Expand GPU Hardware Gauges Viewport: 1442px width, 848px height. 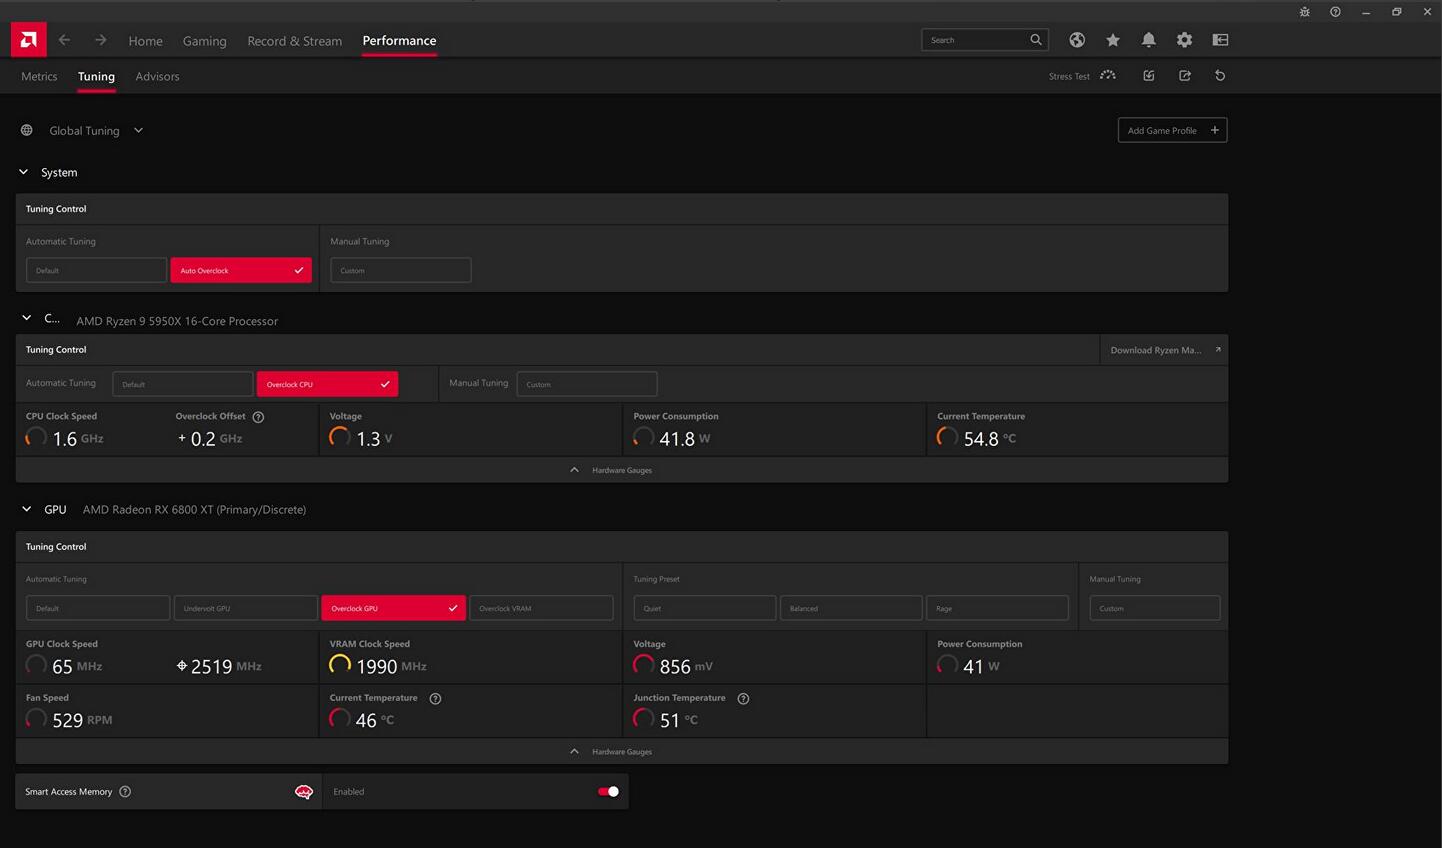pos(622,752)
